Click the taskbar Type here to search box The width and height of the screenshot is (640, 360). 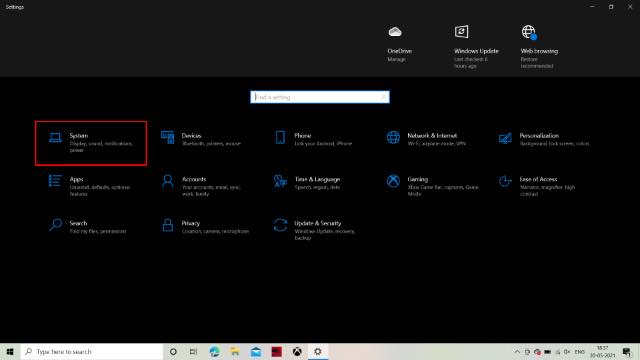pos(91,351)
